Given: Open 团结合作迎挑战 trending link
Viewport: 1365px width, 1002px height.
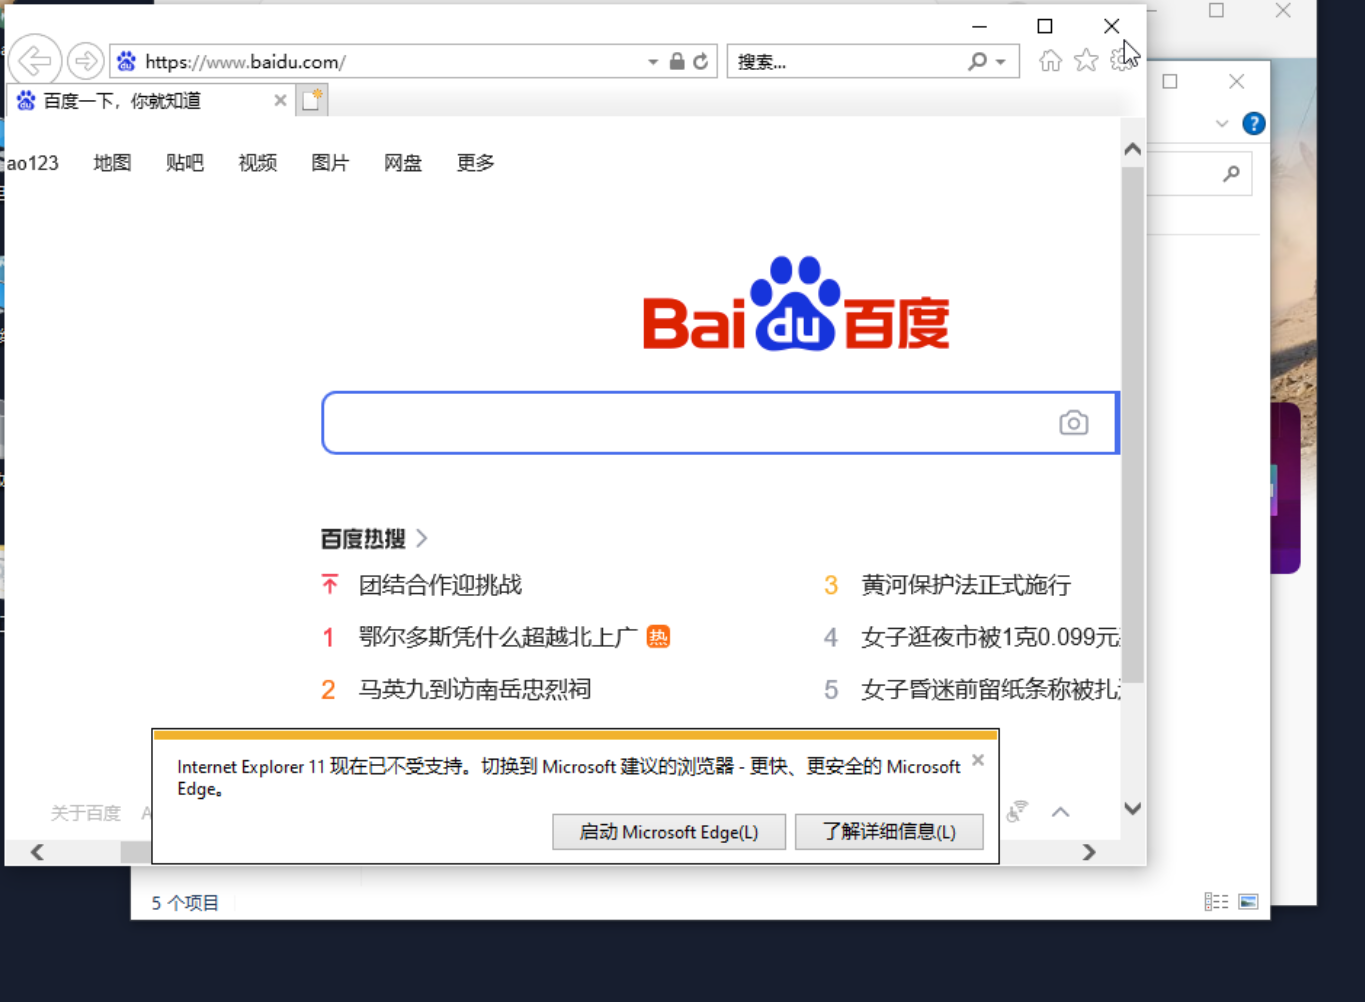Looking at the screenshot, I should tap(441, 585).
